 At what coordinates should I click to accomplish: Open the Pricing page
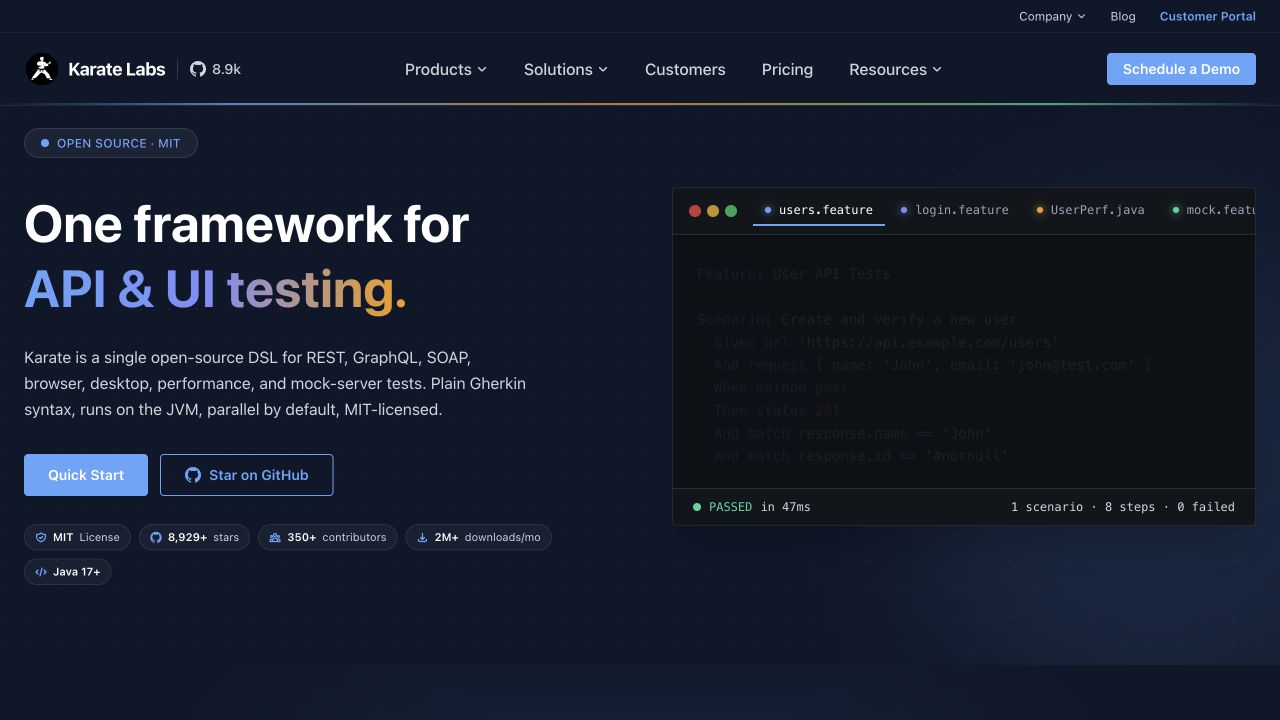787,69
